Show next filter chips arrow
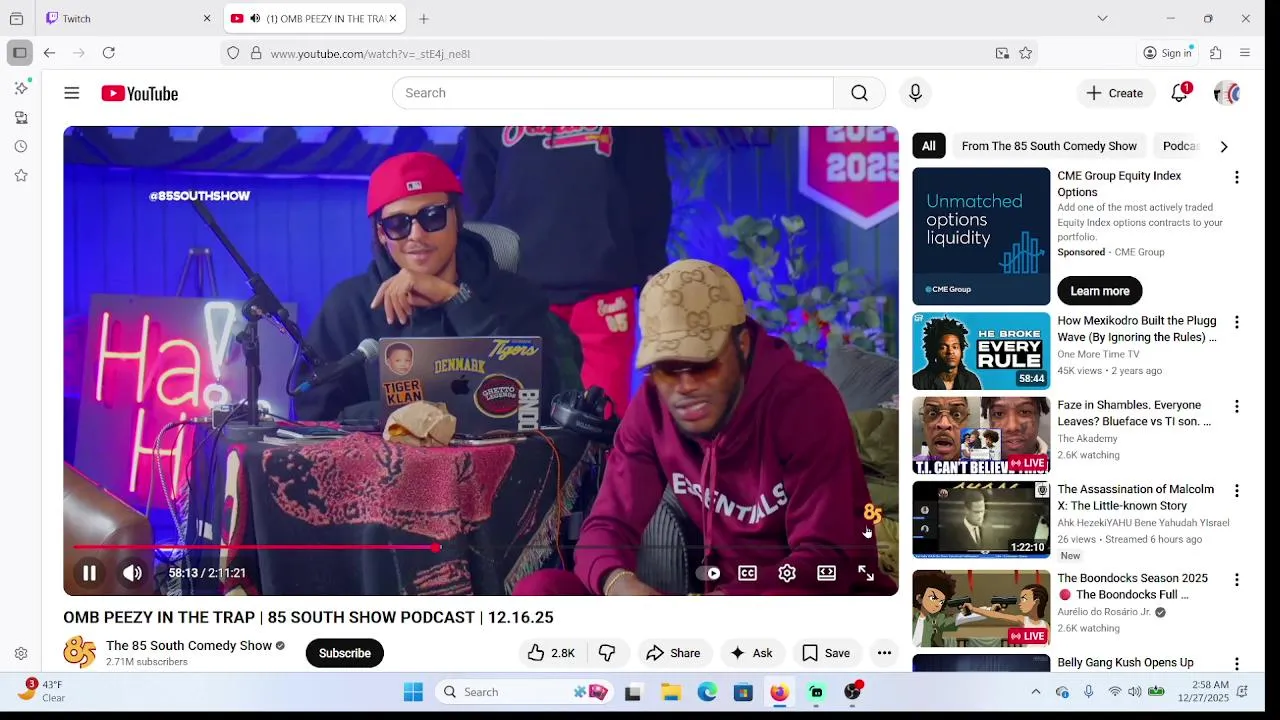This screenshot has height=720, width=1280. 1224,146
